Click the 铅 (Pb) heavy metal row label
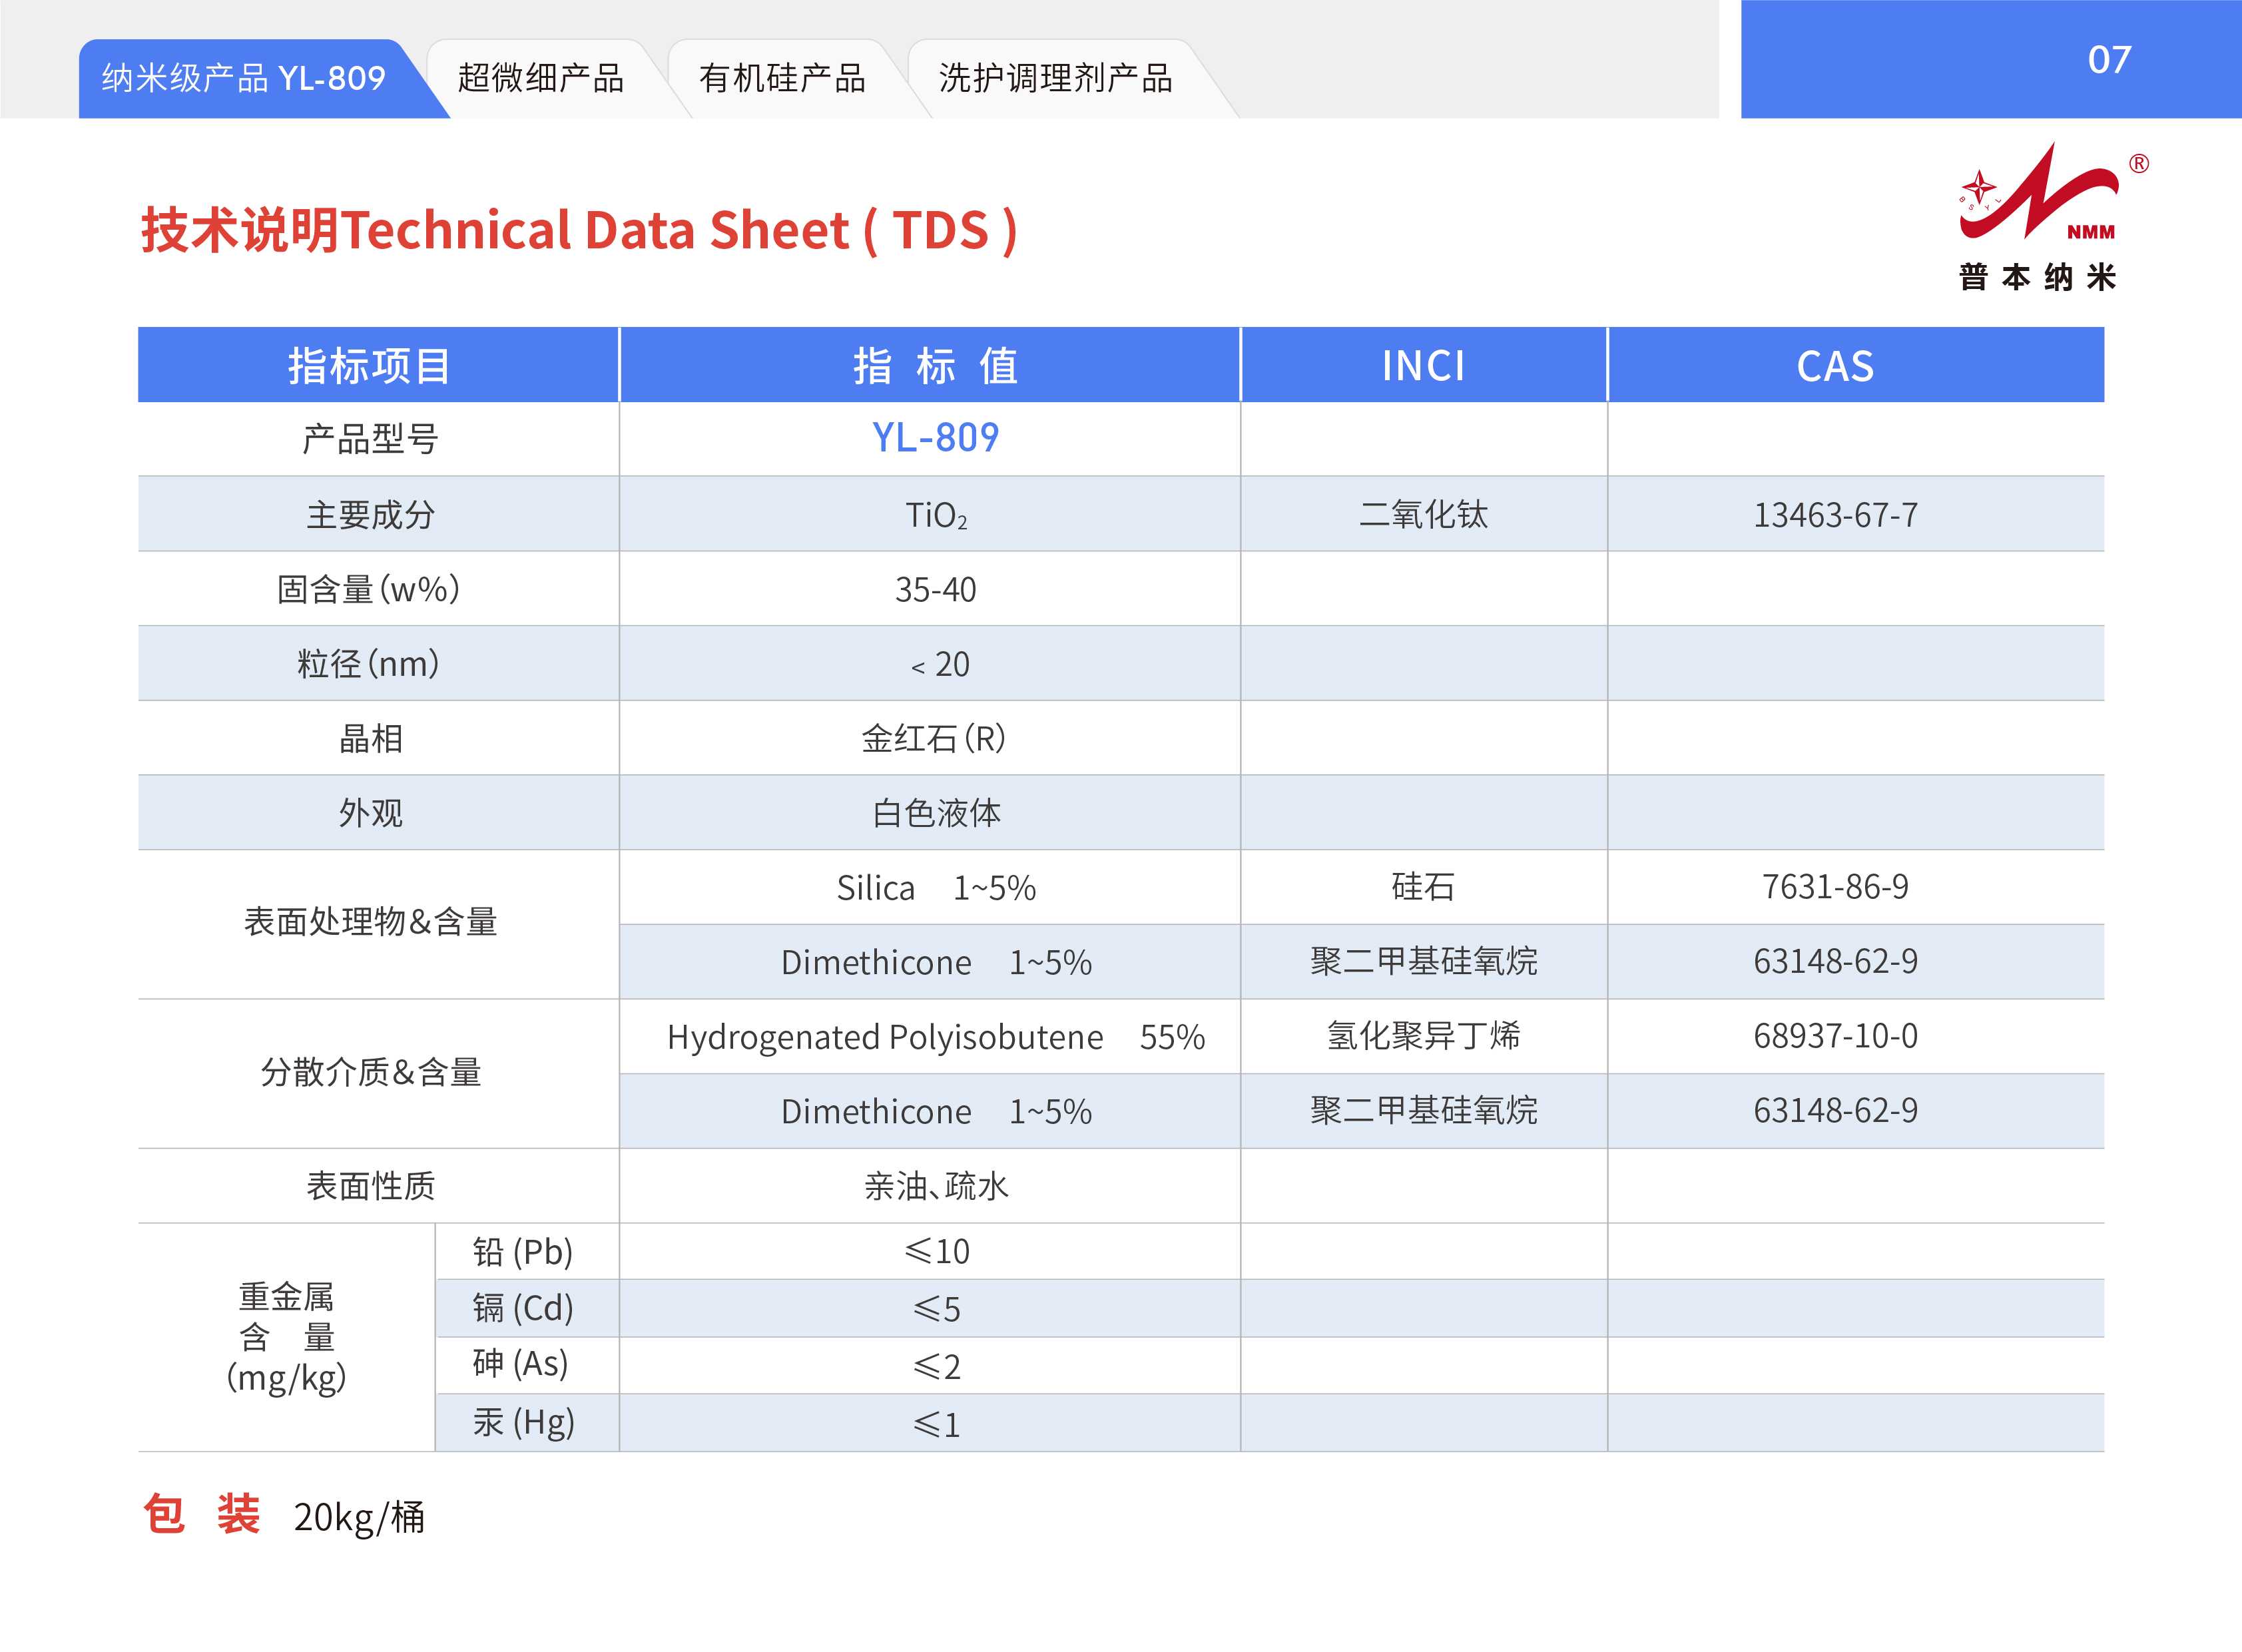This screenshot has height=1652, width=2242. coord(523,1252)
